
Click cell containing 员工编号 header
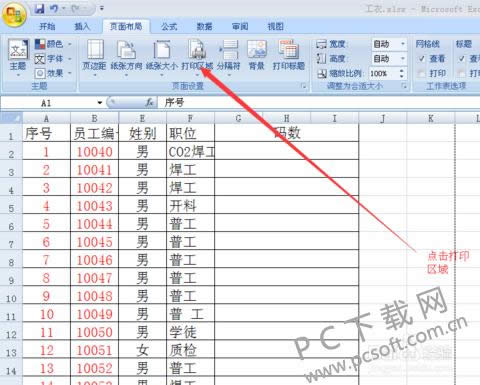(94, 133)
